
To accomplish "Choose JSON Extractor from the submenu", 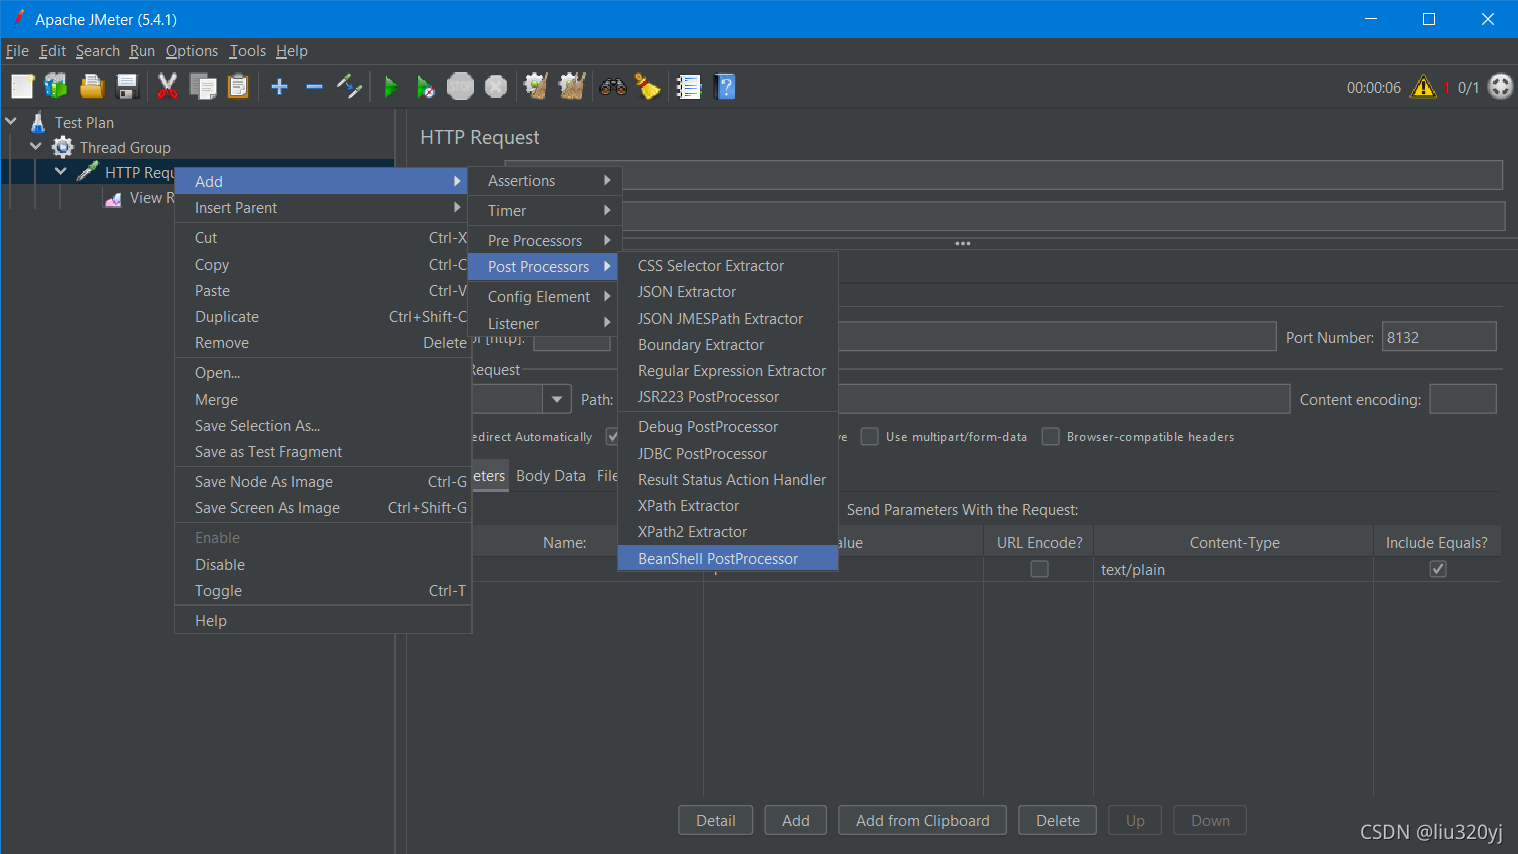I will point(728,292).
